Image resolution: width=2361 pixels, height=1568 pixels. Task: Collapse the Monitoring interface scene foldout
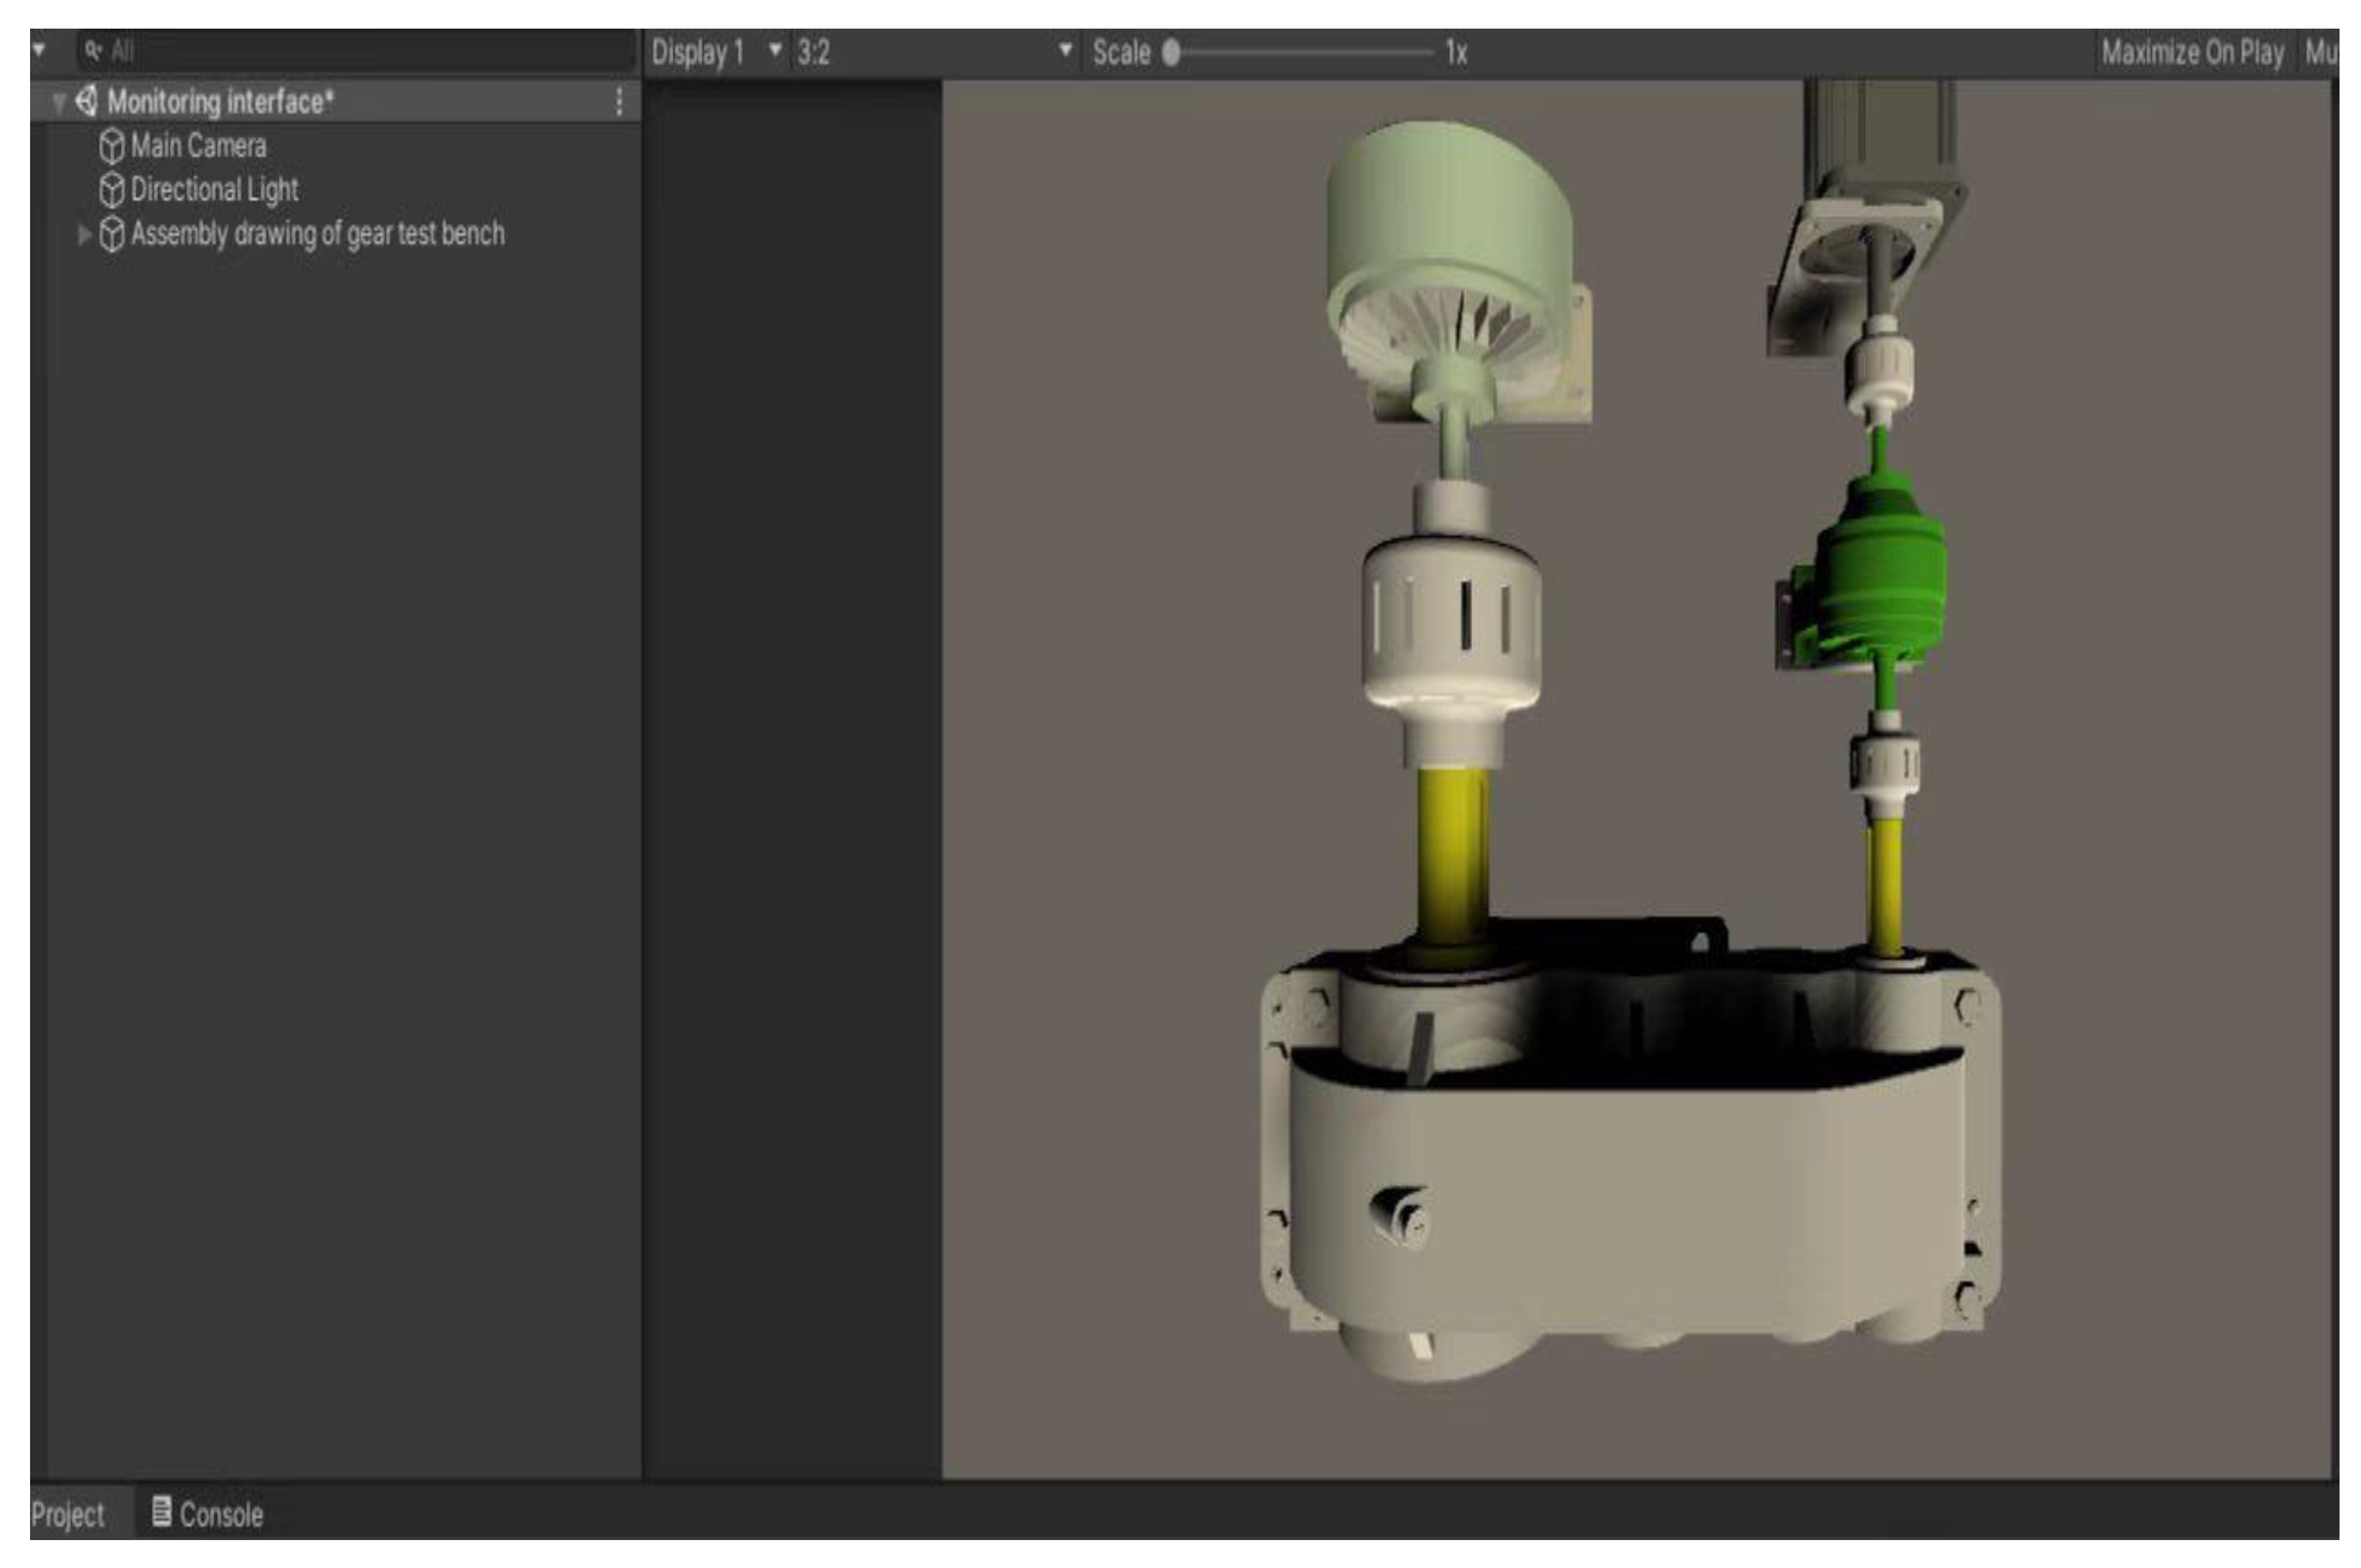pos(59,102)
